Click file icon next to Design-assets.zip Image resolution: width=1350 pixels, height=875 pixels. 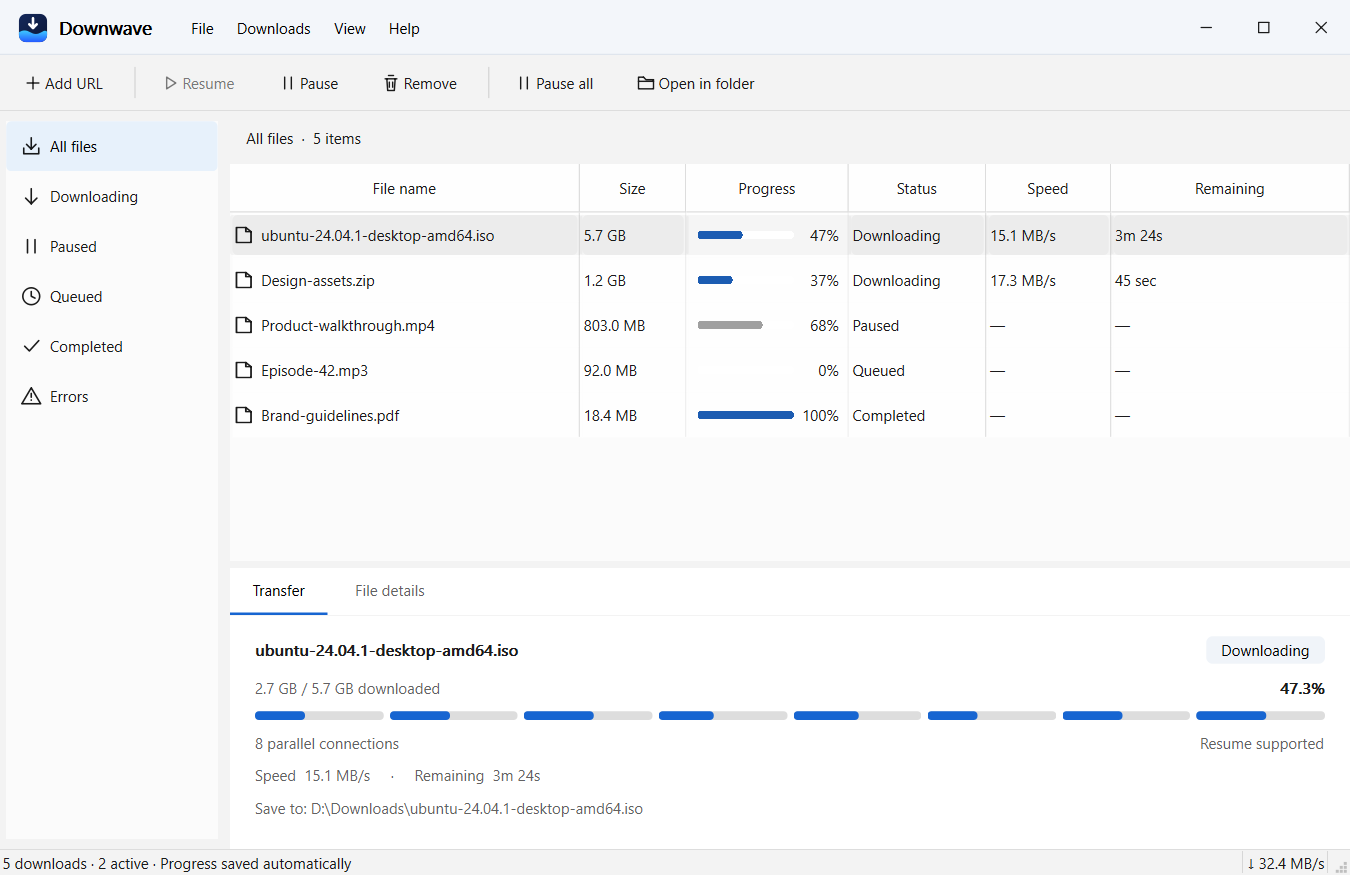[243, 281]
